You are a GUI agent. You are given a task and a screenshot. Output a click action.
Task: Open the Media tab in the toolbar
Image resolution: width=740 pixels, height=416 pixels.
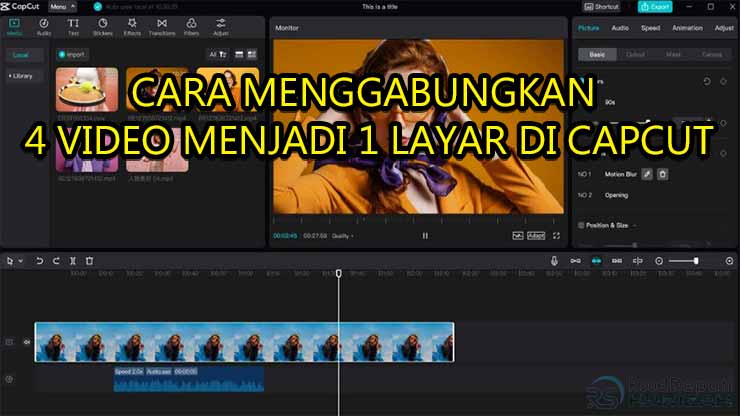14,27
